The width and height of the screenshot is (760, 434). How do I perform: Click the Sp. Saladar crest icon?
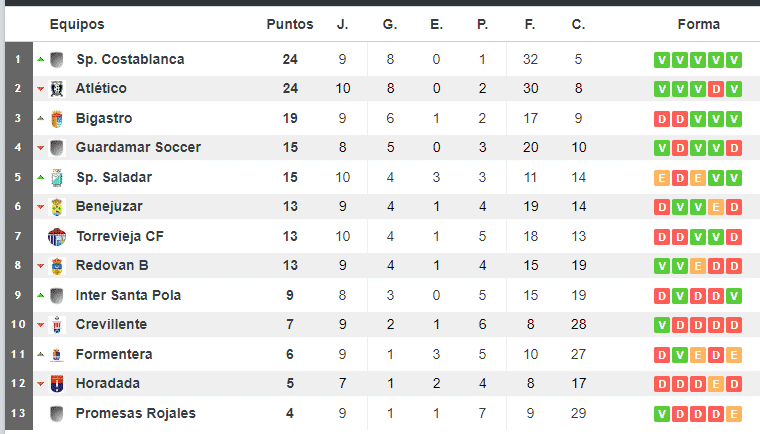[57, 178]
